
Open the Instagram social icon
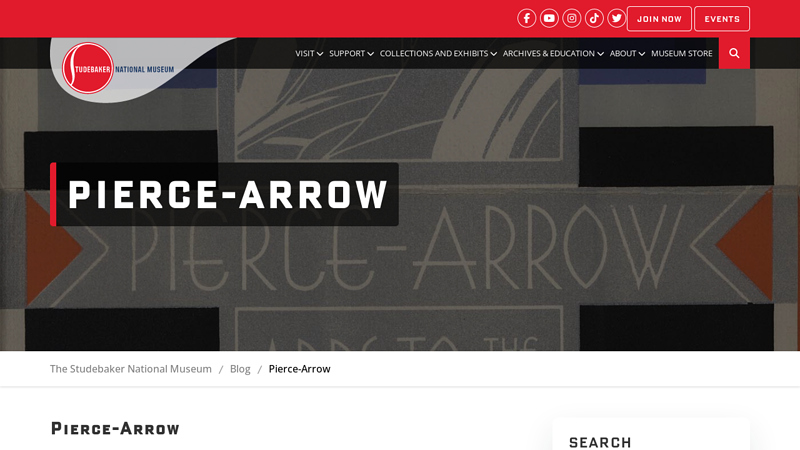[571, 18]
